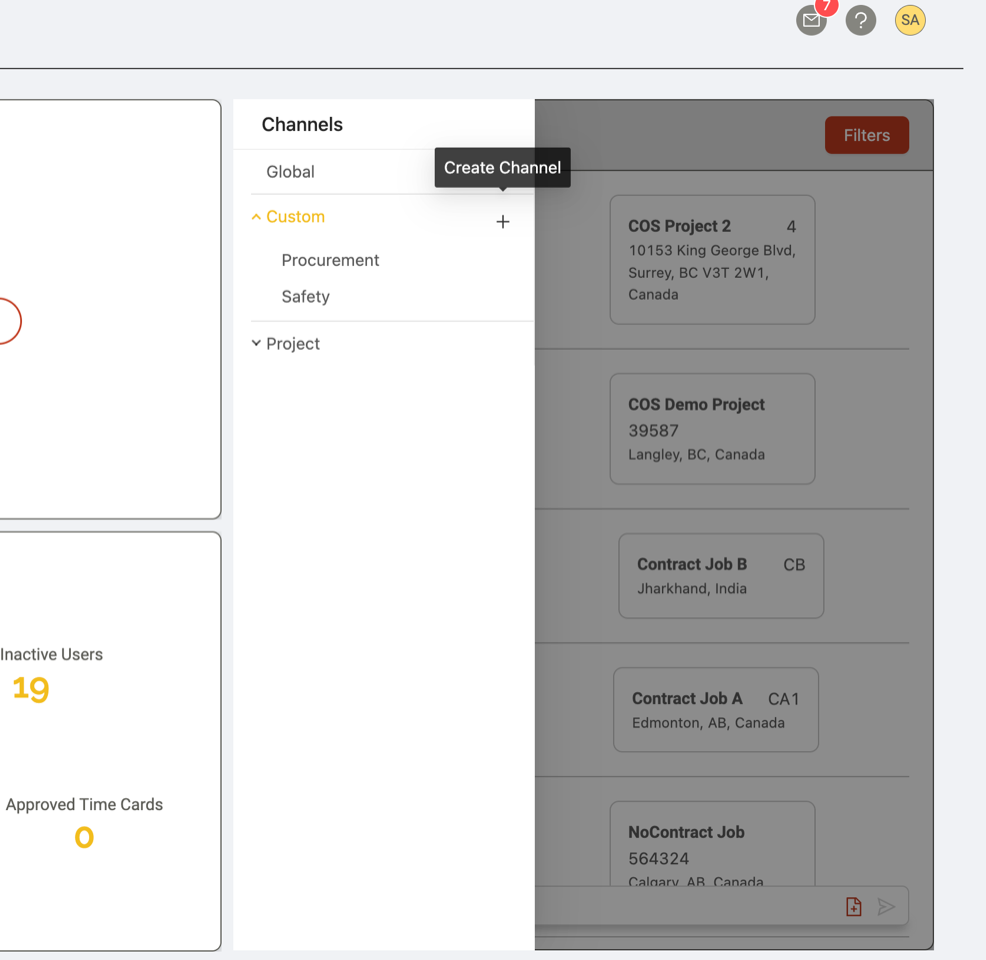Click the Approved Time Cards label
986x960 pixels.
[x=84, y=805]
